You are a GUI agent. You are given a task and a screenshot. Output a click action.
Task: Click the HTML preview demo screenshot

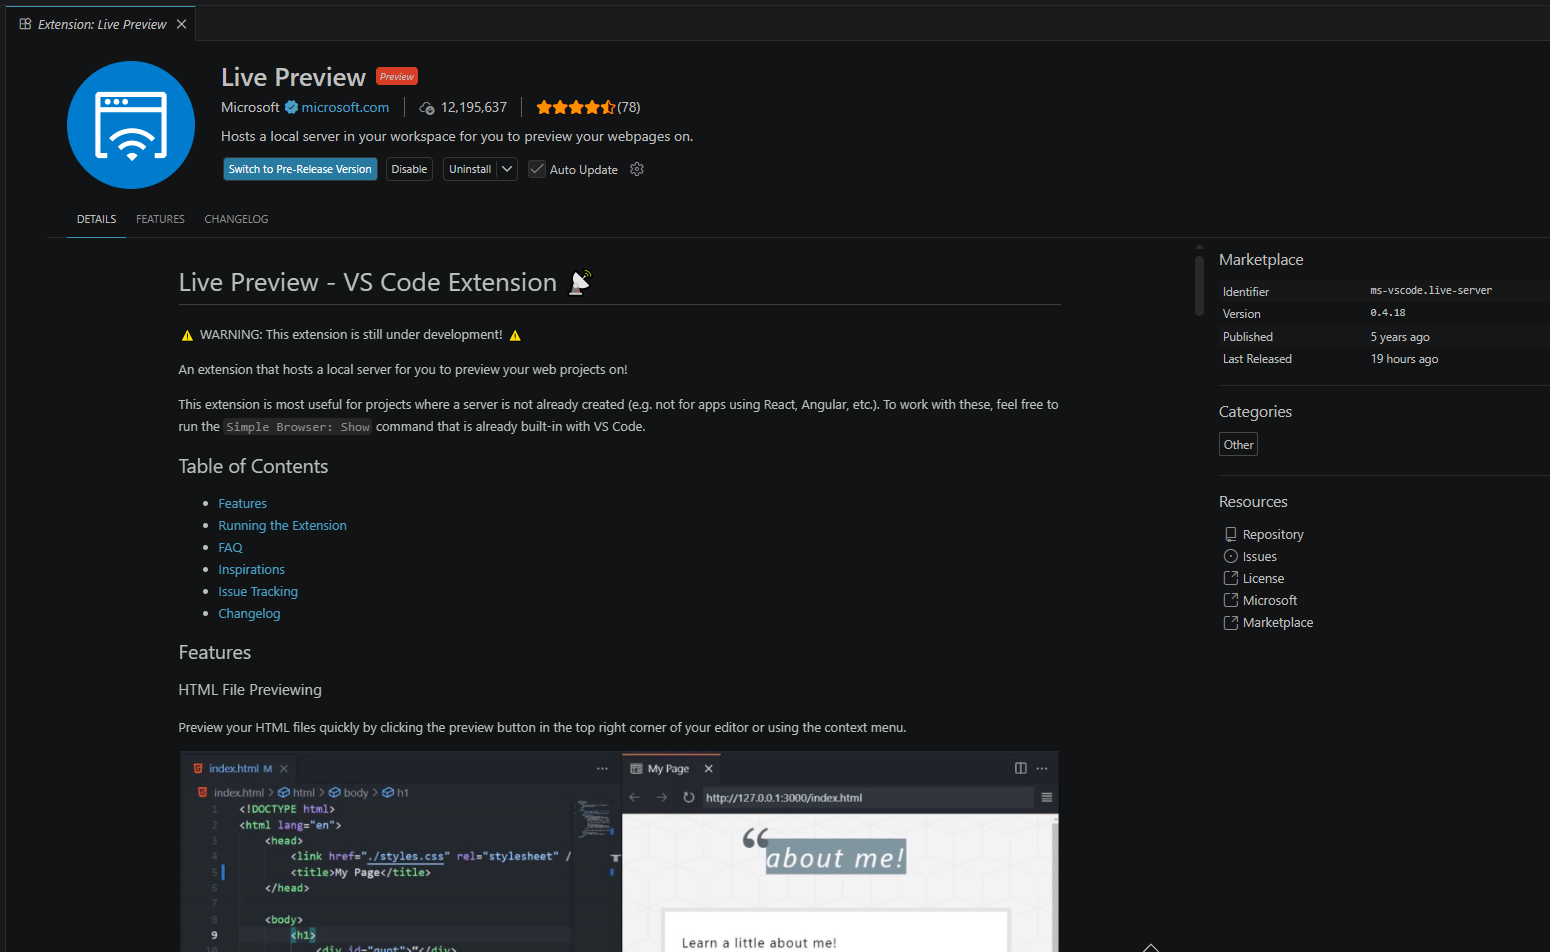click(619, 851)
